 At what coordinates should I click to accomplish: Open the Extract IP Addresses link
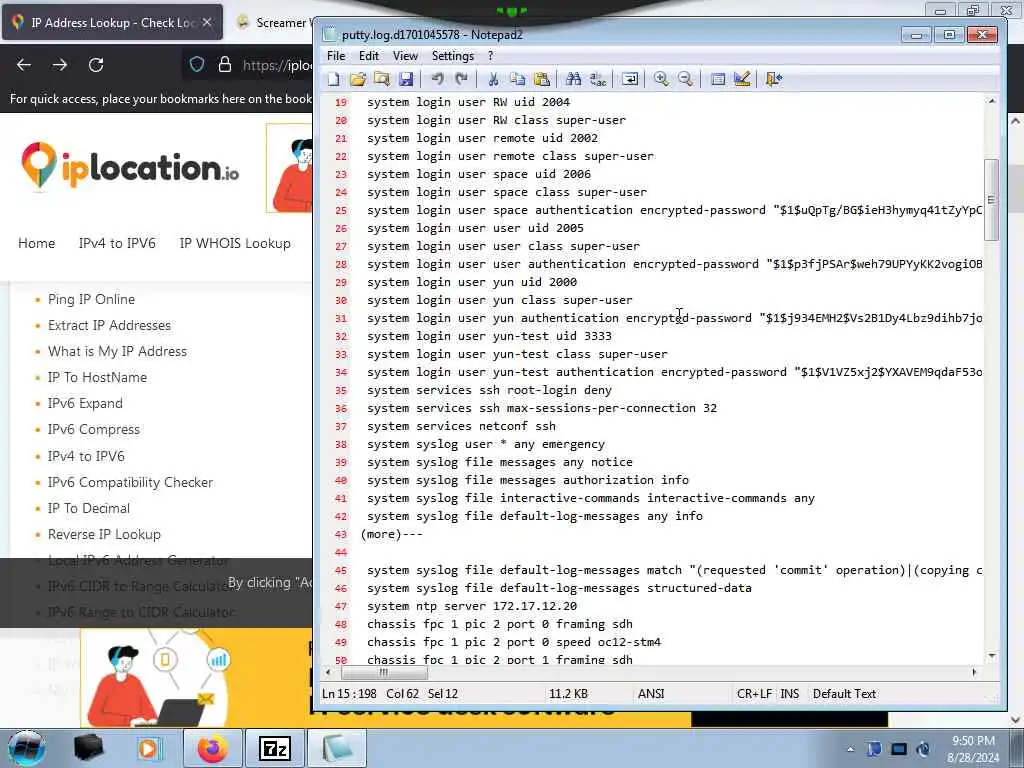(x=109, y=325)
